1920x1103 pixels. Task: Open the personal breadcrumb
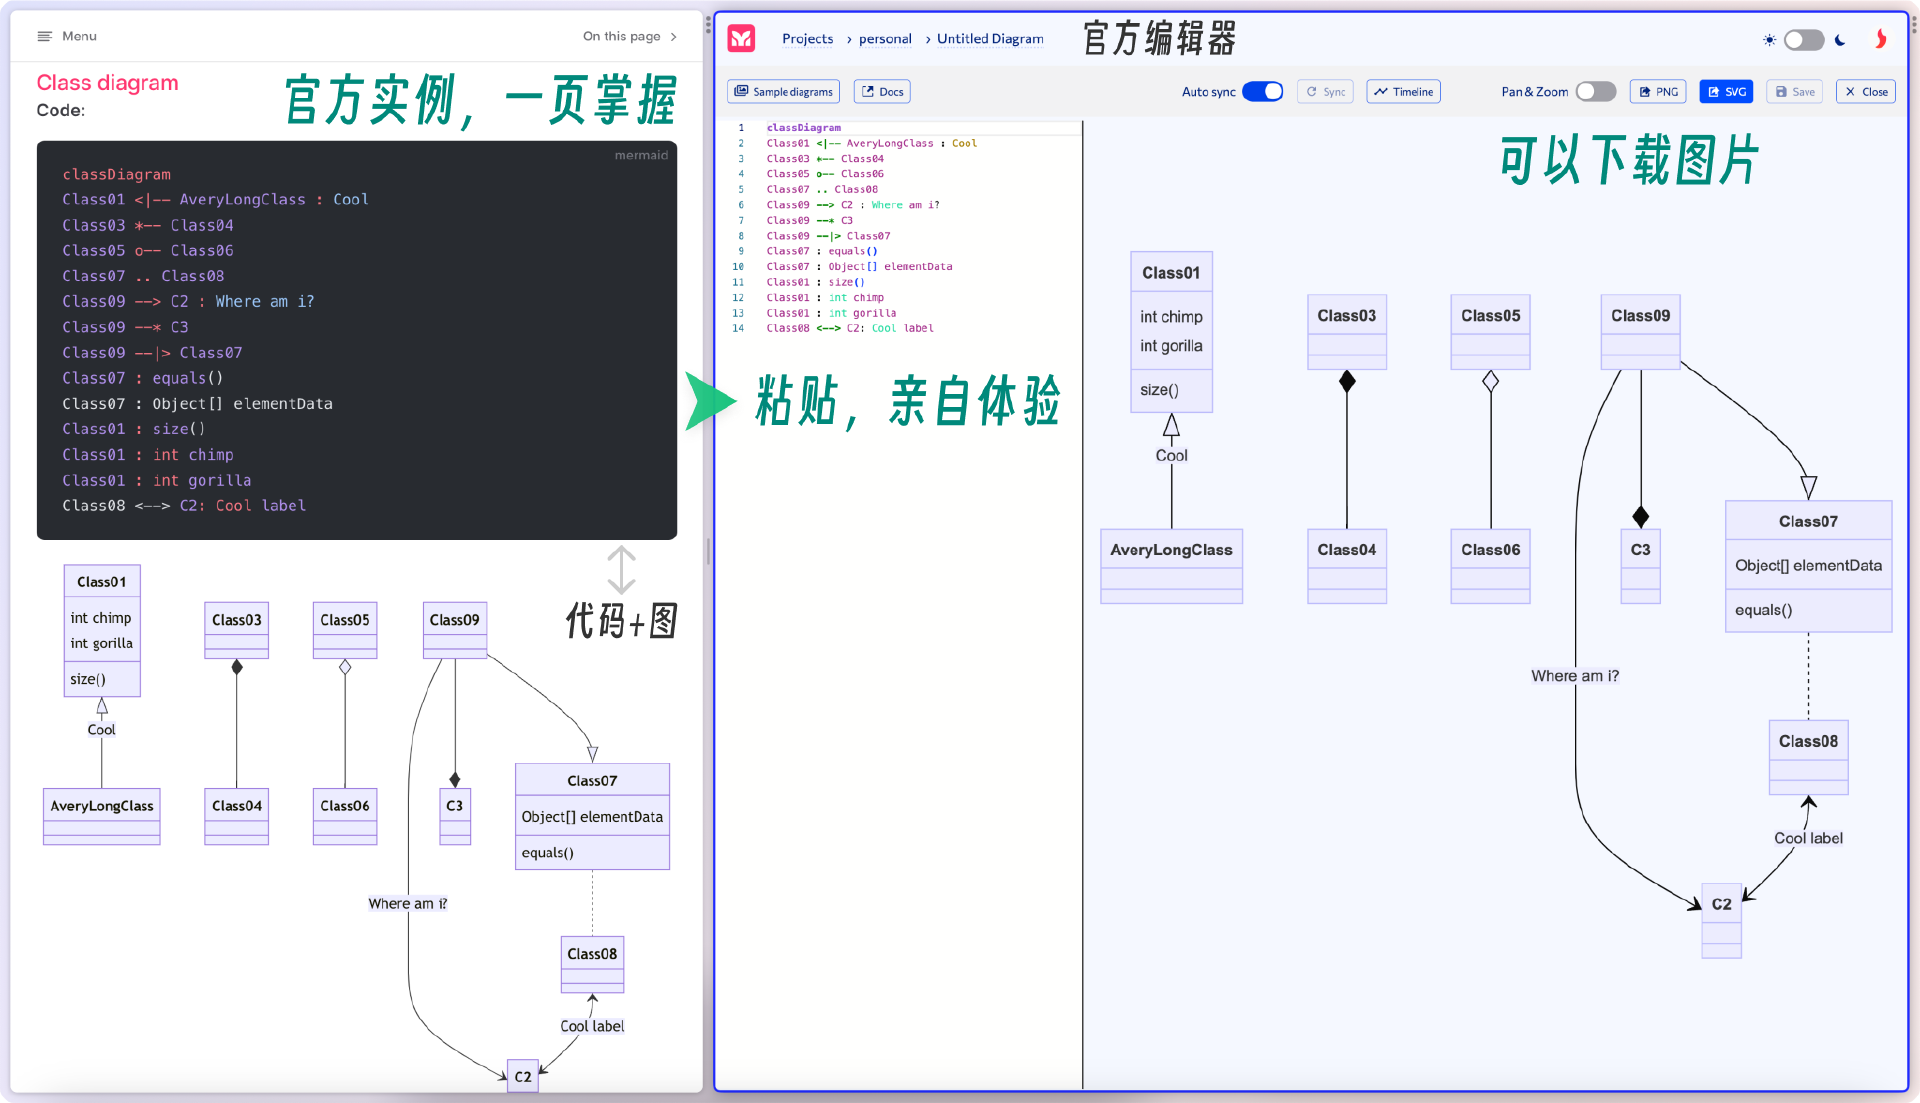click(x=885, y=39)
